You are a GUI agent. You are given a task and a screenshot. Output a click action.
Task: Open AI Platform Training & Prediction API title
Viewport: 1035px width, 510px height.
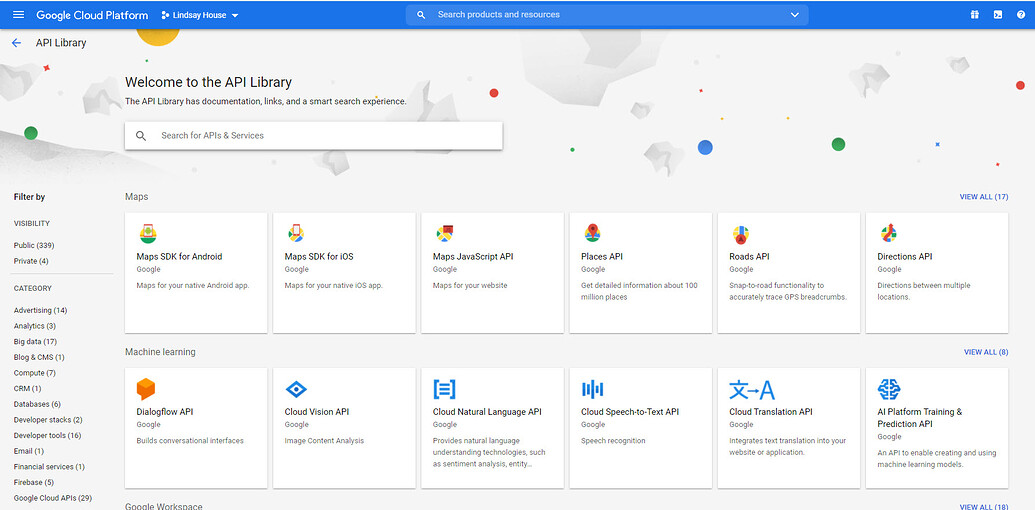[919, 418]
